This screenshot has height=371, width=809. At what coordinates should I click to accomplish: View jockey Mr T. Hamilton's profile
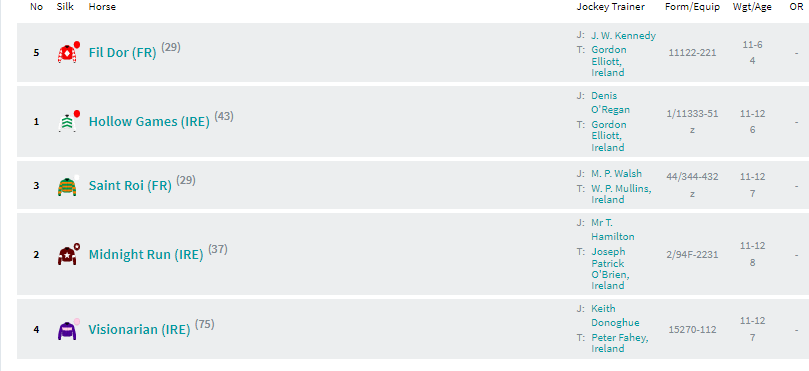[x=613, y=230]
